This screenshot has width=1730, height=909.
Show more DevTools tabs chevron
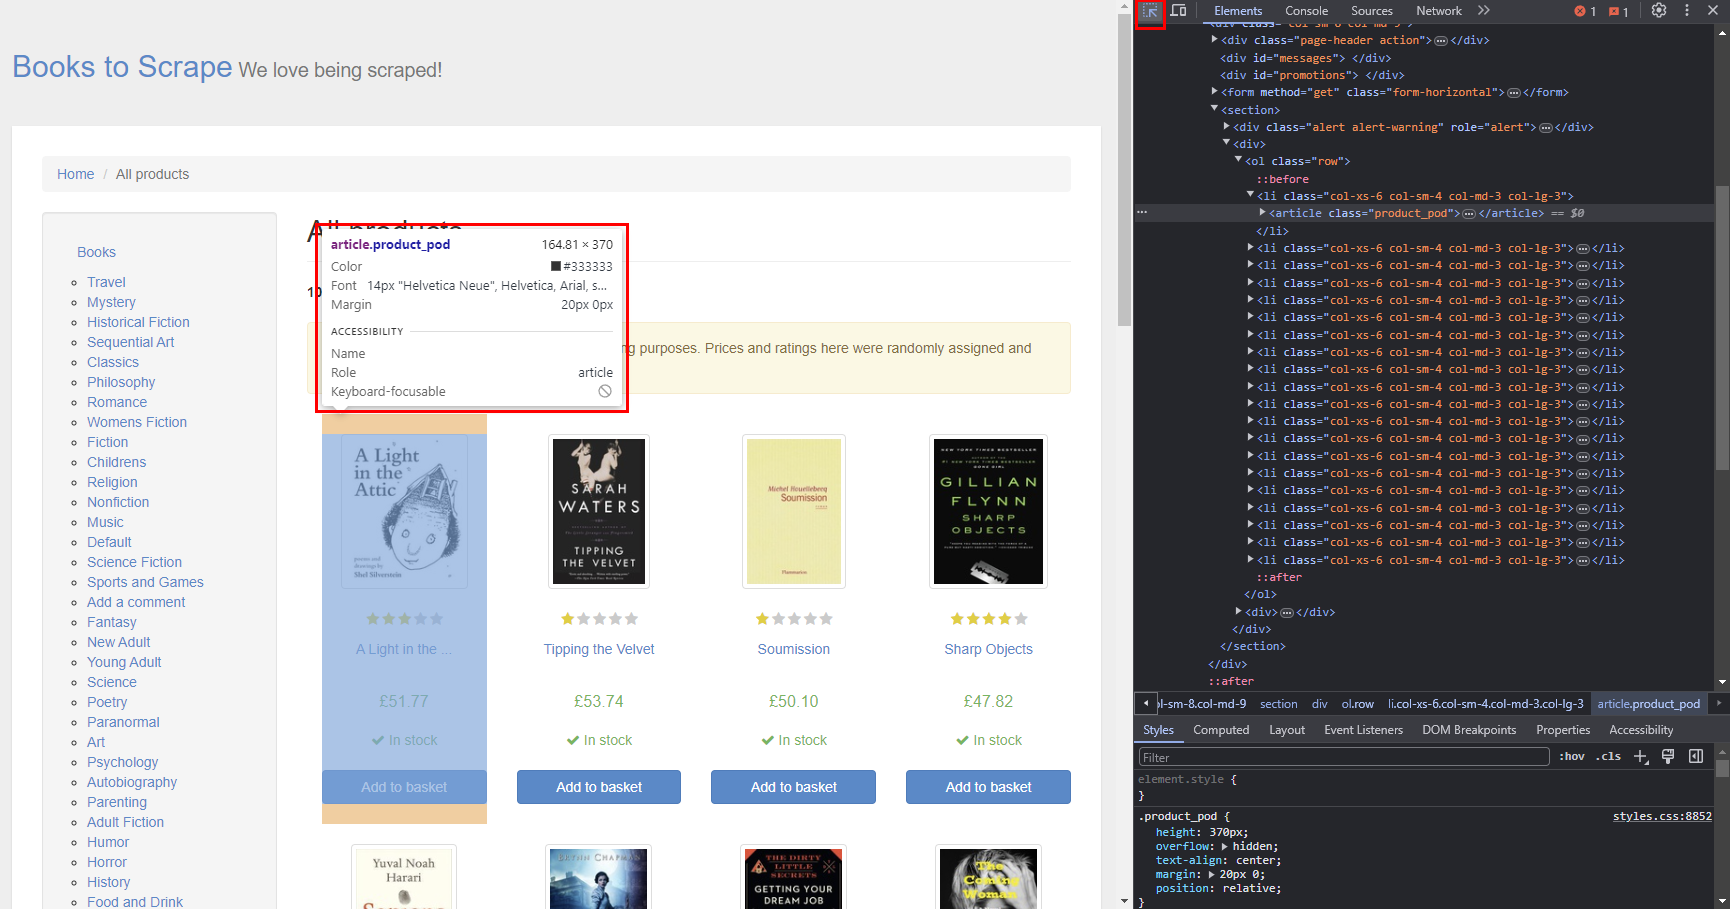click(x=1484, y=11)
